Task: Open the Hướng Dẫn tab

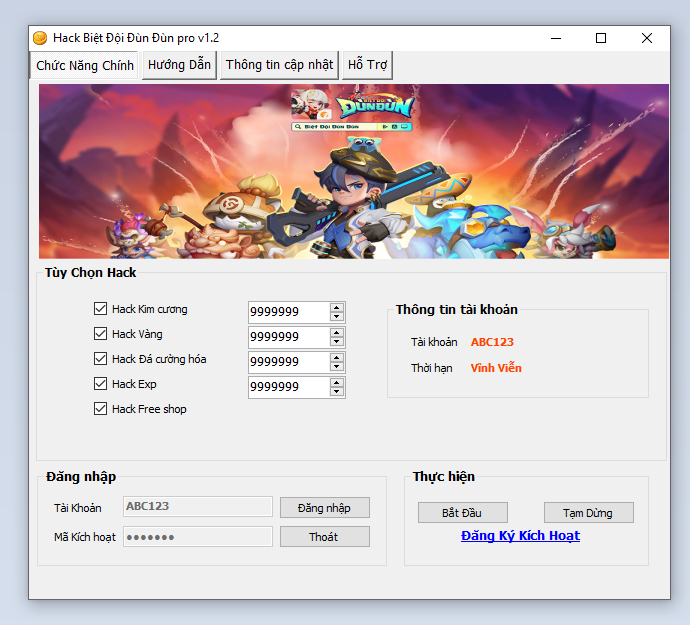Action: (179, 65)
